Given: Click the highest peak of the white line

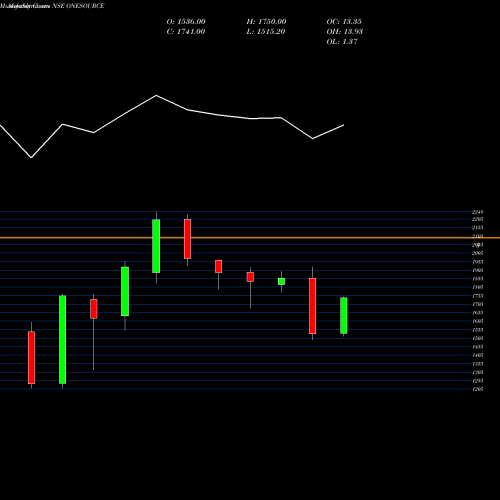Looking at the screenshot, I should tap(156, 96).
